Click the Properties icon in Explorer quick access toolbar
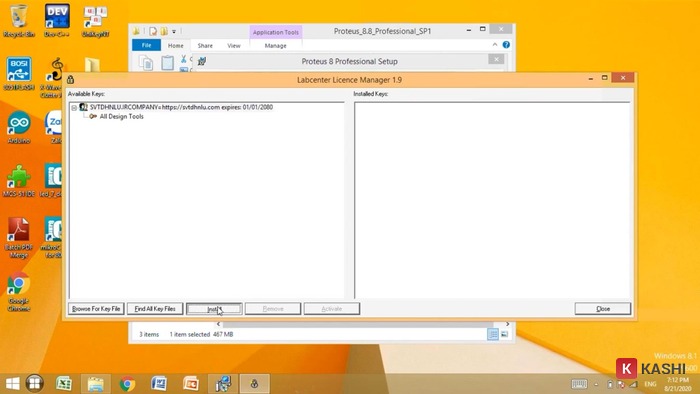Screen dimensions: 700x394 click(x=153, y=31)
